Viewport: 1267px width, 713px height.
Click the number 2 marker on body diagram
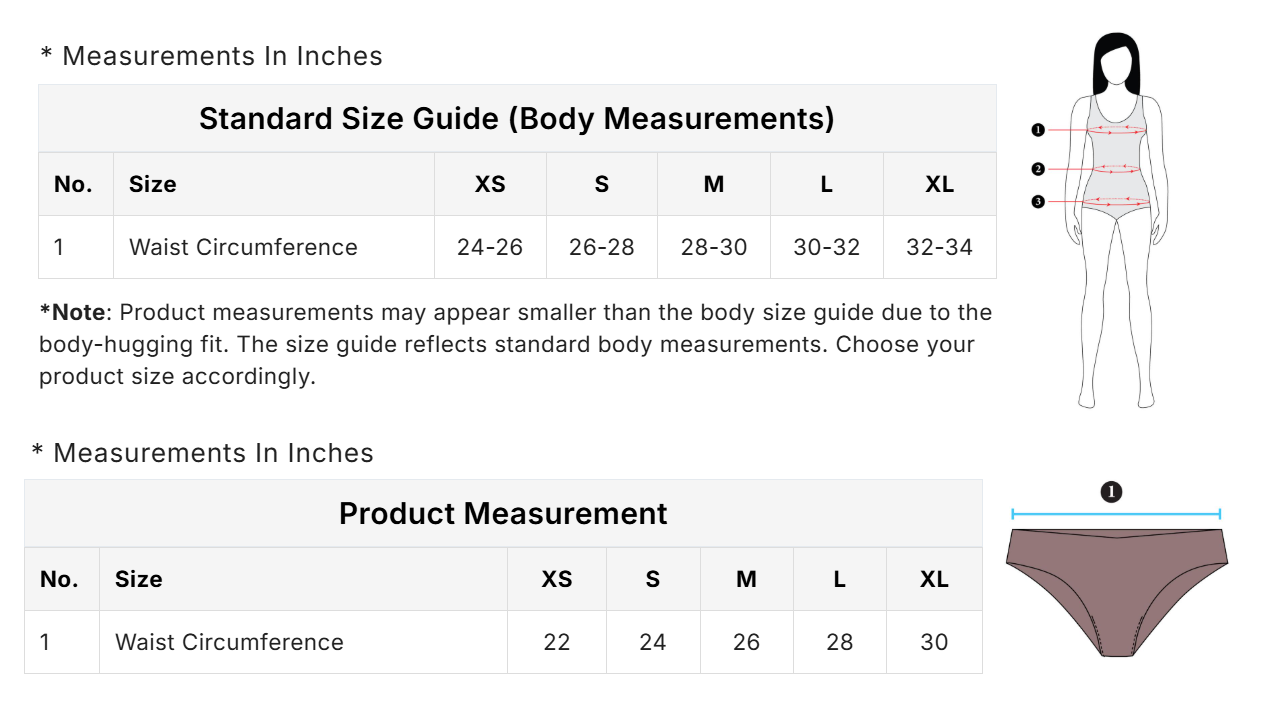pos(1038,169)
